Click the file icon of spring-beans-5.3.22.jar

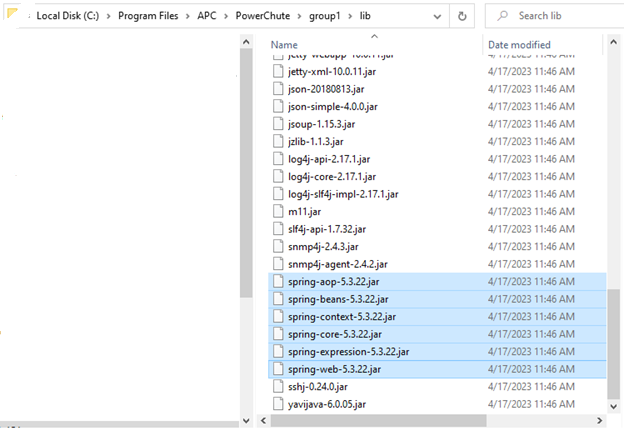(278, 299)
